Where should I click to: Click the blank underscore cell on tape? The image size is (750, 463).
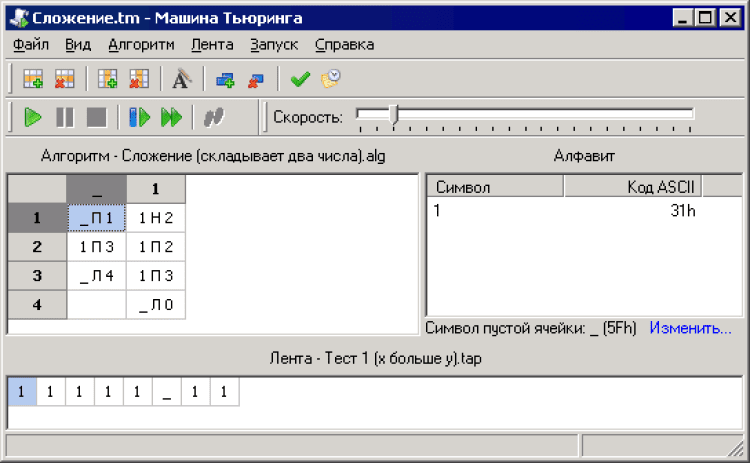click(167, 392)
